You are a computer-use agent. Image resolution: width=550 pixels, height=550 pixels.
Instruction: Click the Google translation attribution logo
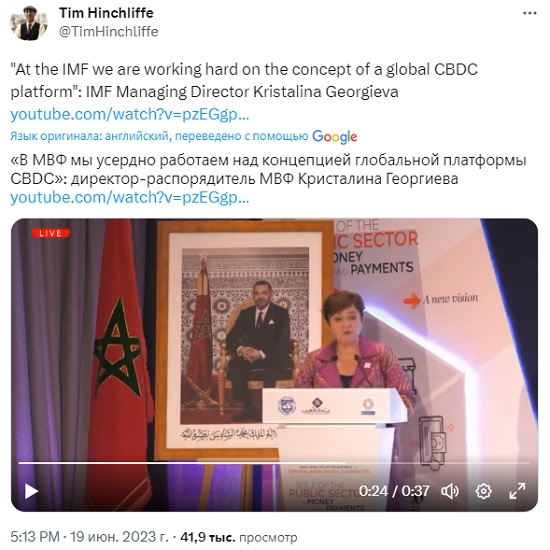(335, 136)
